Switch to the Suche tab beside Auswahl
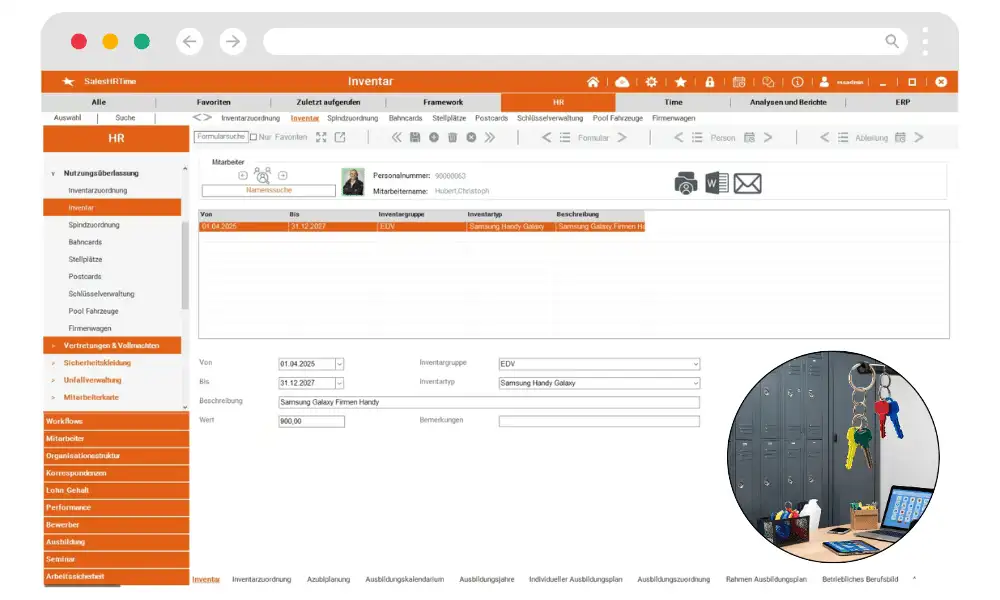1000x600 pixels. coord(125,118)
